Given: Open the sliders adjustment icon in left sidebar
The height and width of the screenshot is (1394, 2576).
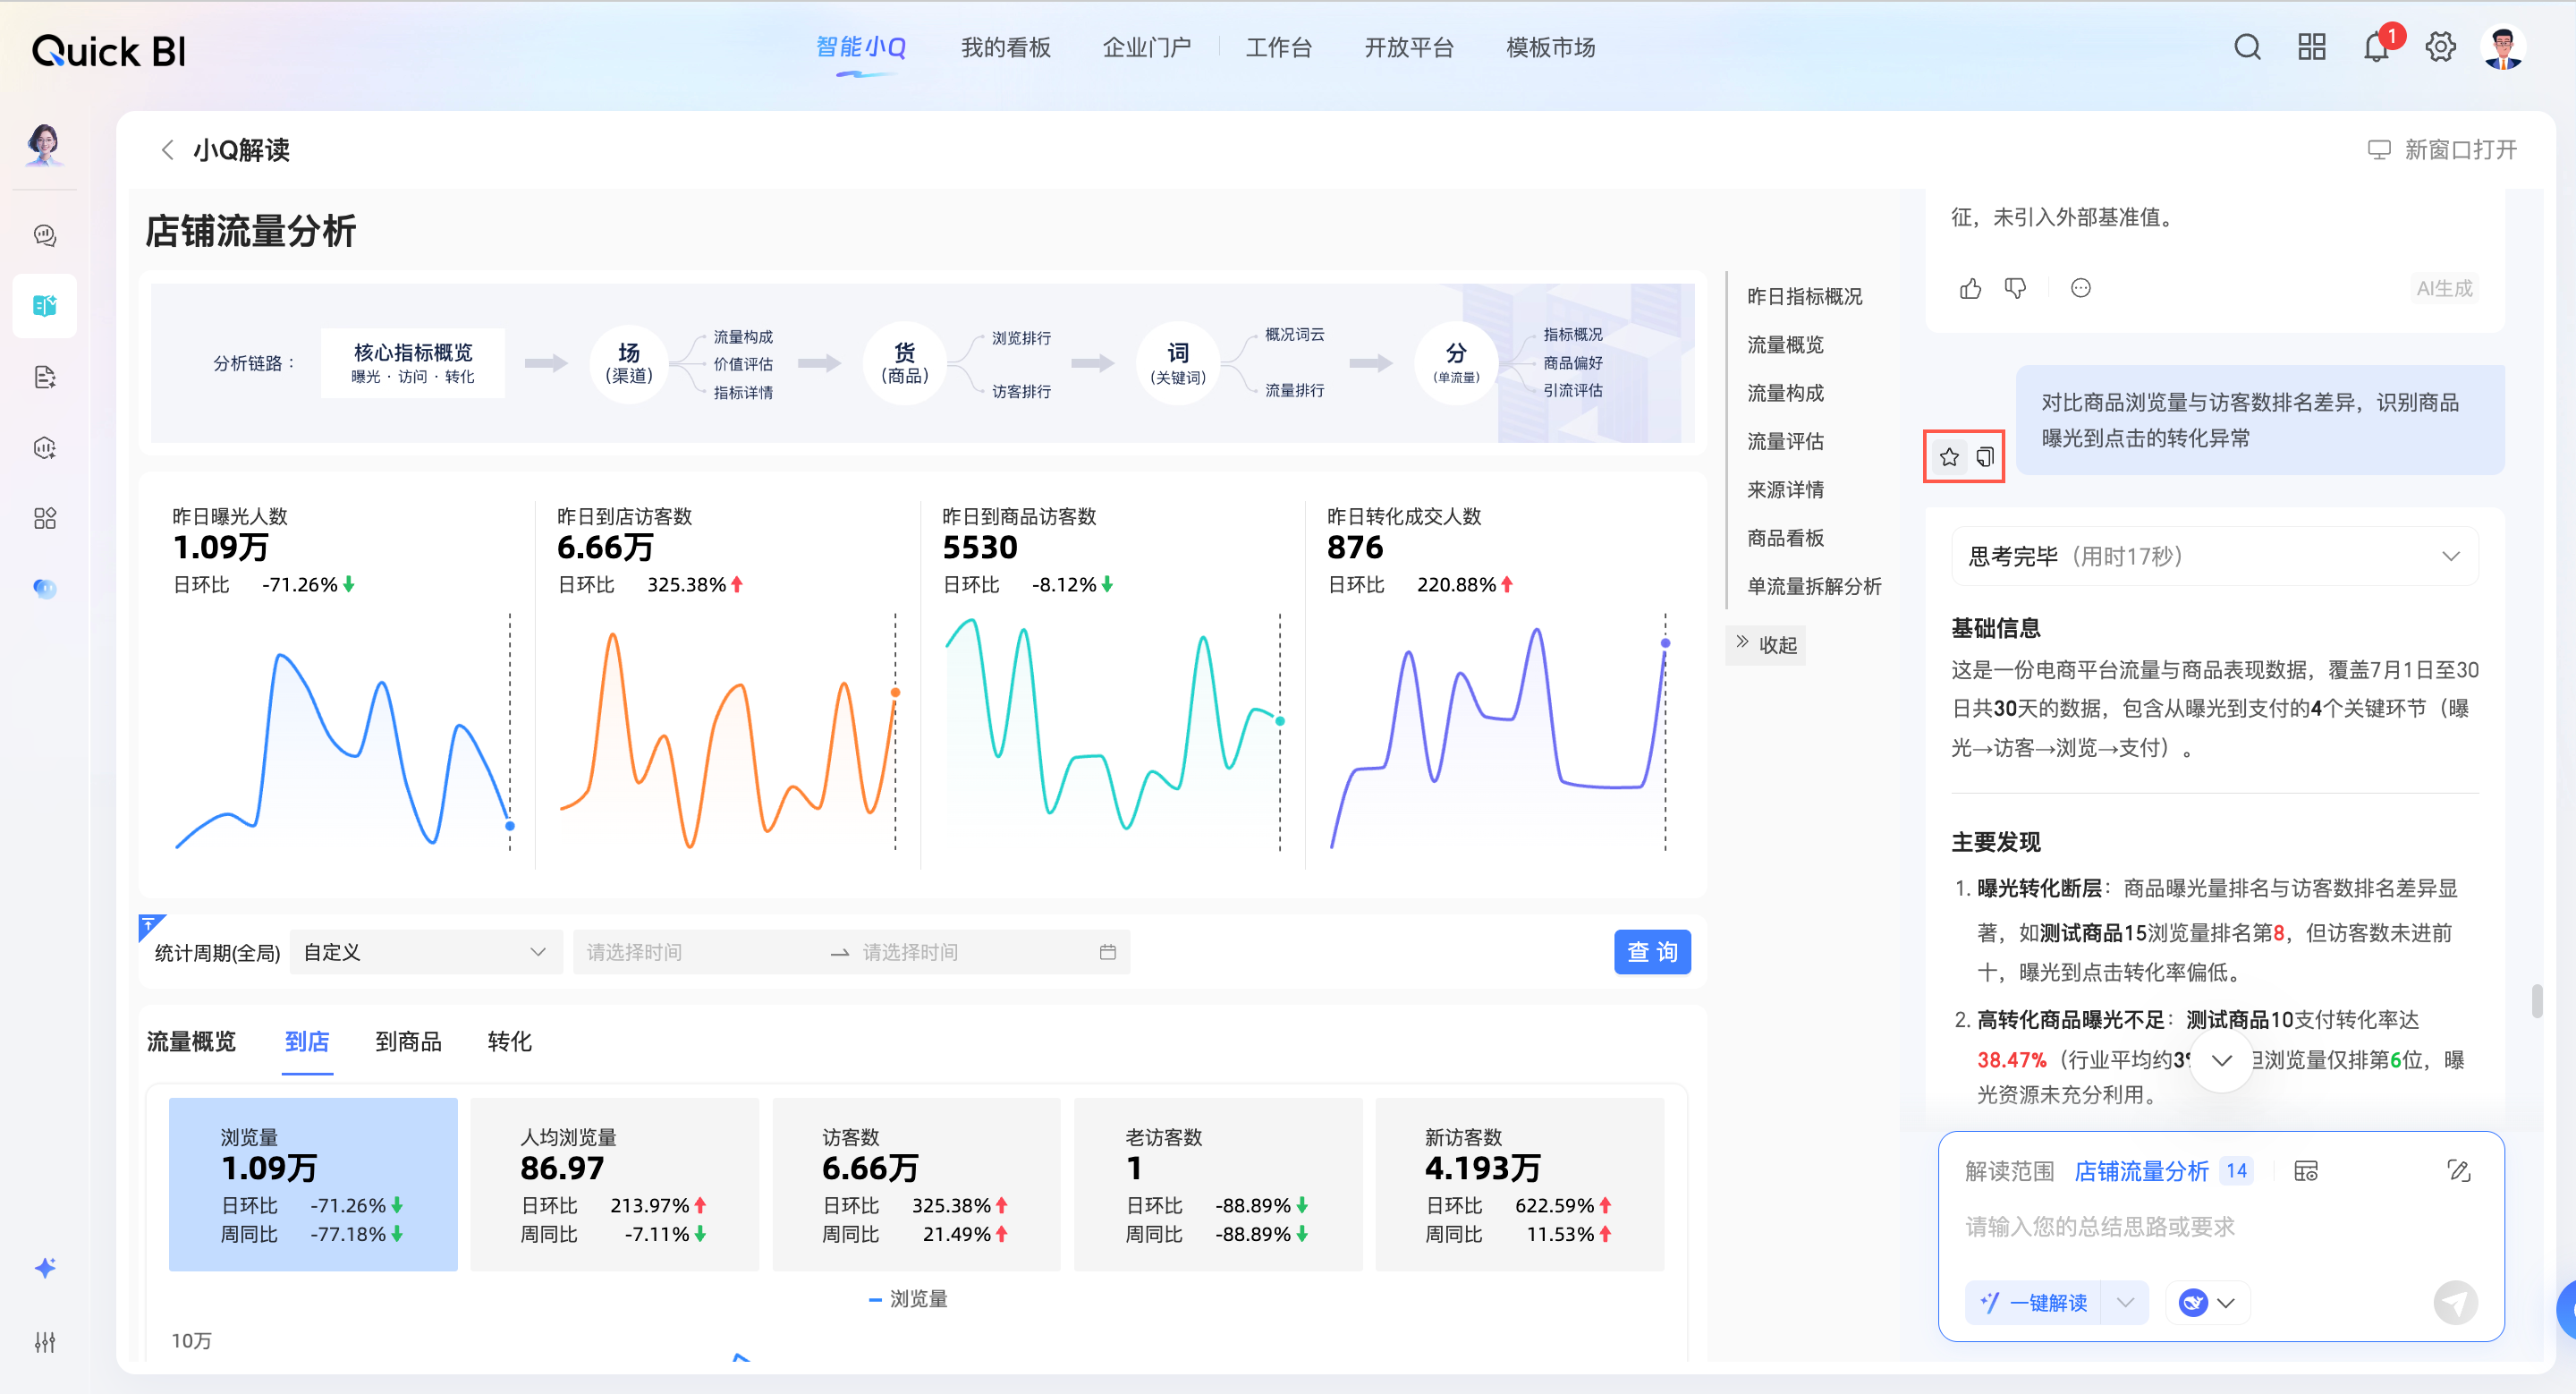Looking at the screenshot, I should (x=45, y=1342).
